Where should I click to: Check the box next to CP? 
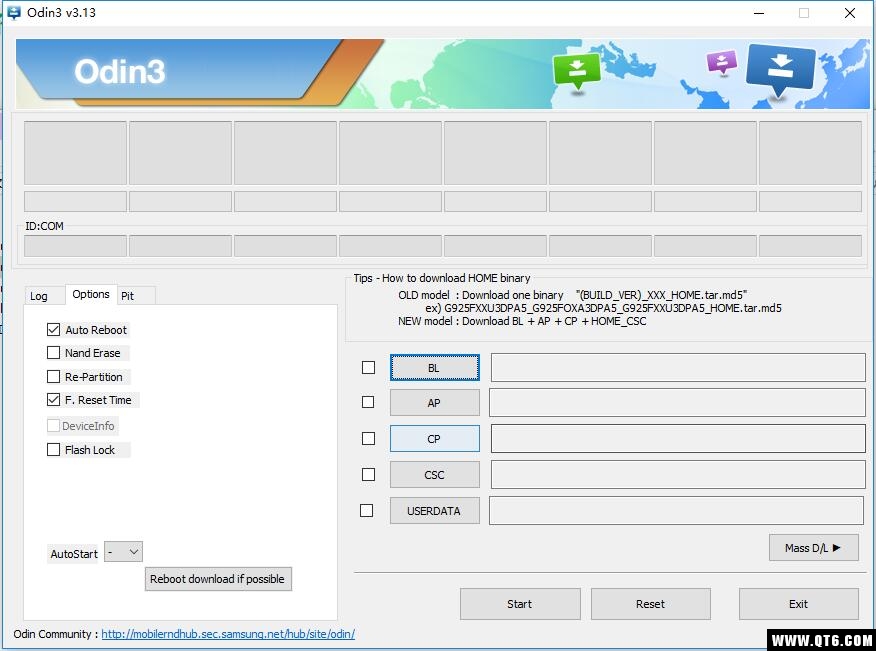click(x=368, y=439)
